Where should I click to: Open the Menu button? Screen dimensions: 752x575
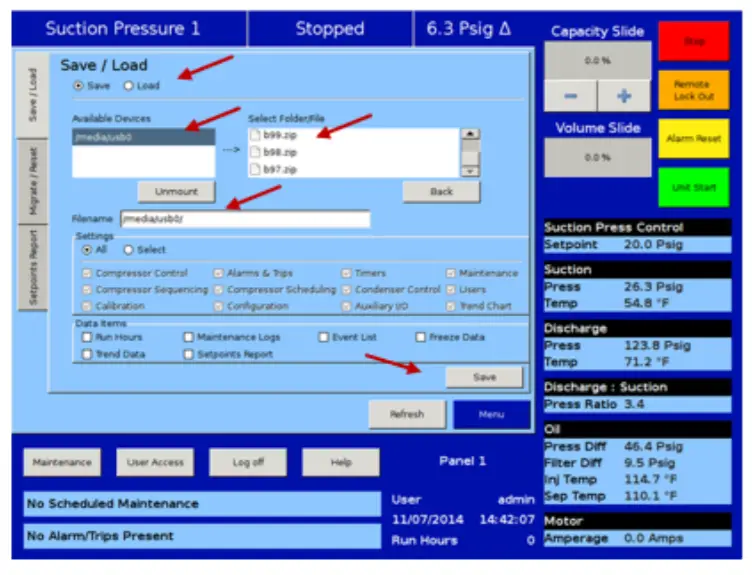click(492, 414)
